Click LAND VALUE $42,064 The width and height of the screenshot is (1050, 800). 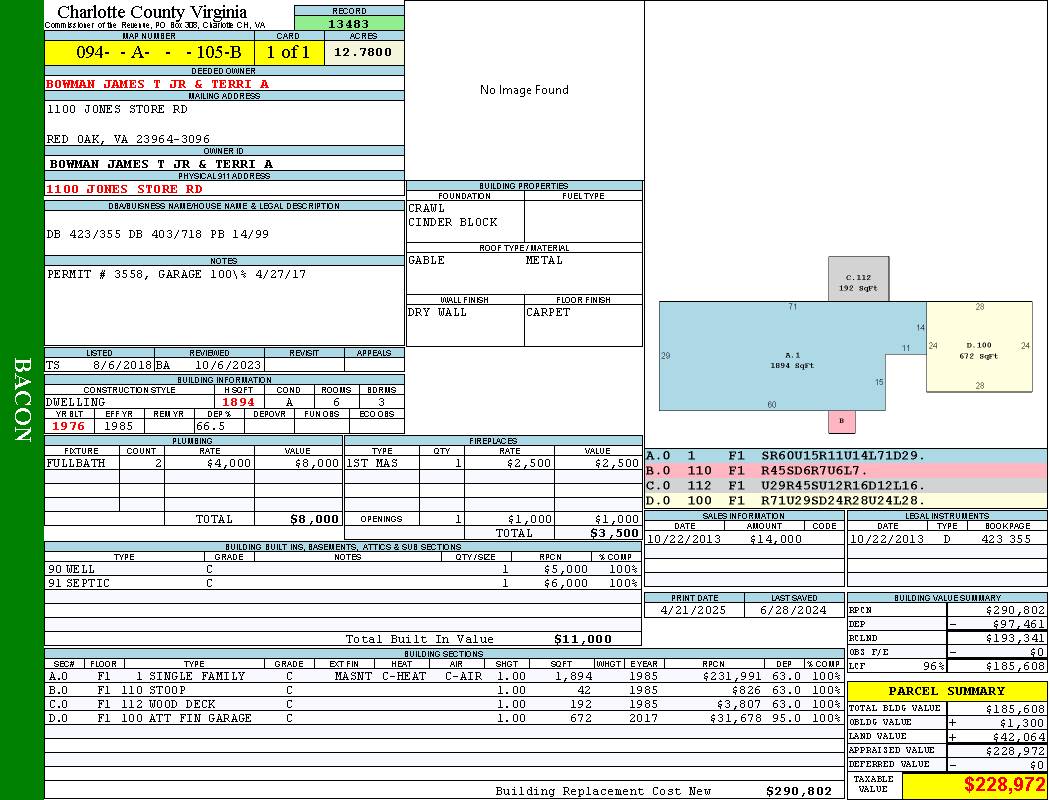click(x=1018, y=737)
